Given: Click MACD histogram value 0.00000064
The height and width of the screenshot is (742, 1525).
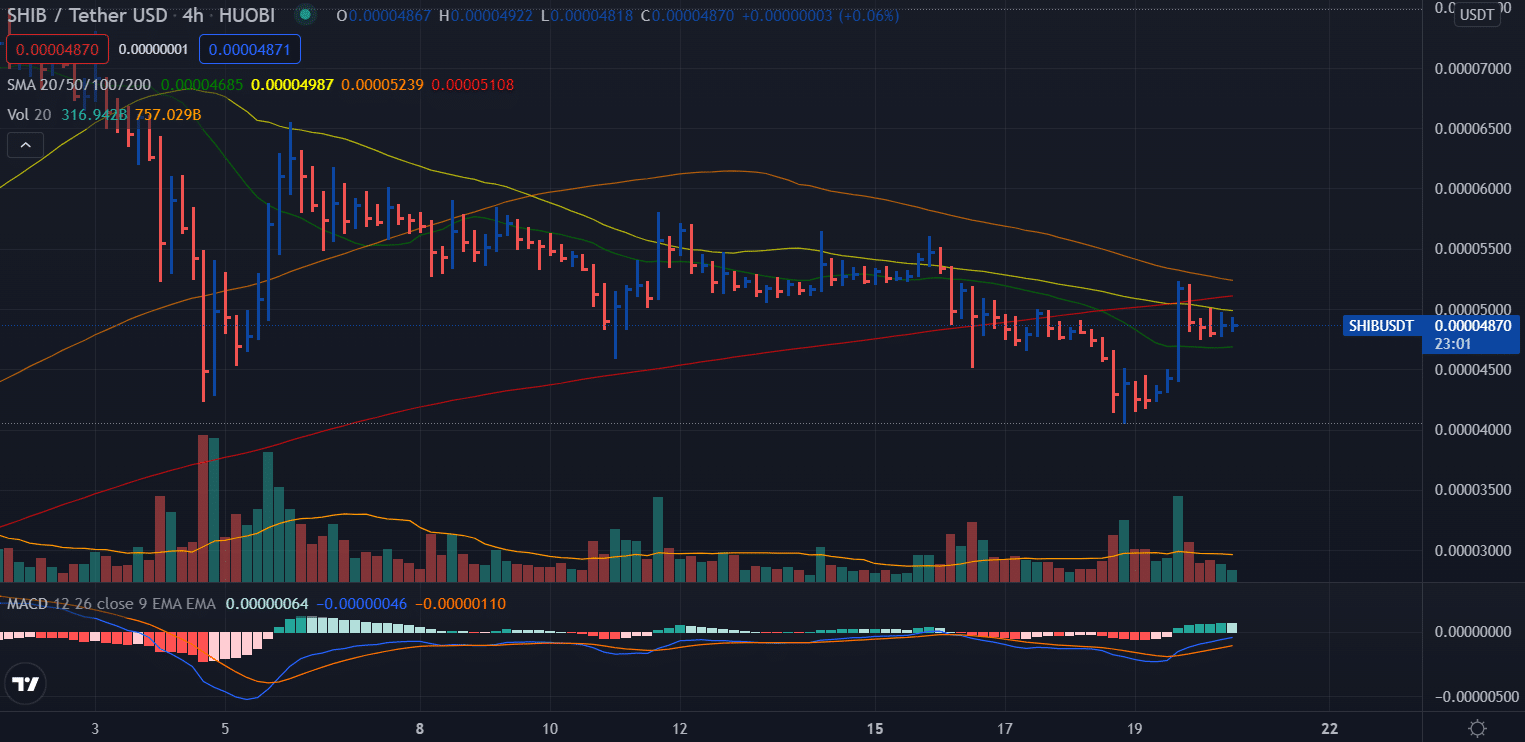Looking at the screenshot, I should (267, 604).
